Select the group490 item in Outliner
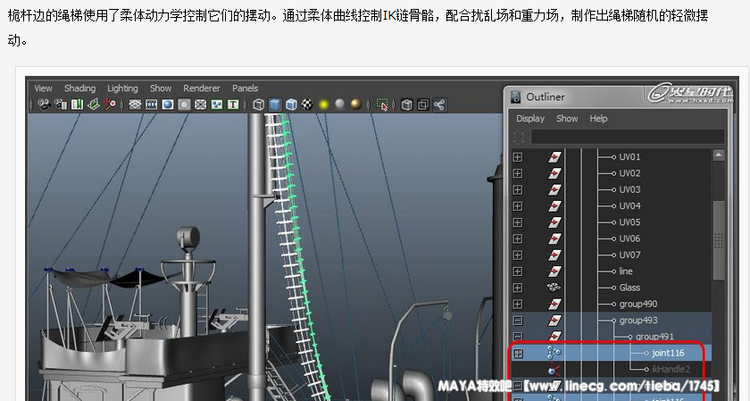Viewport: 750px width, 401px height. 638,304
